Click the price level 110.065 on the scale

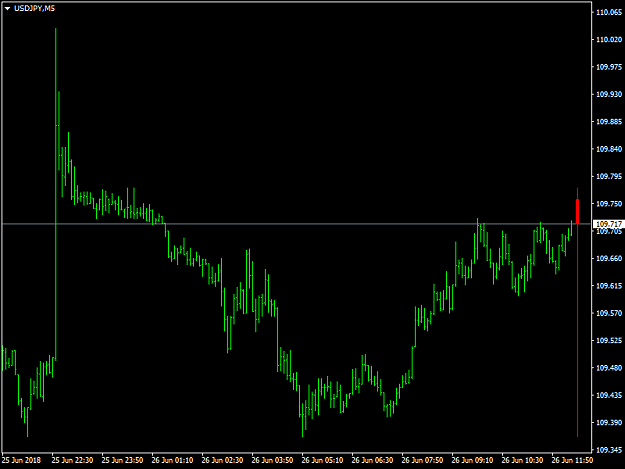coord(609,12)
